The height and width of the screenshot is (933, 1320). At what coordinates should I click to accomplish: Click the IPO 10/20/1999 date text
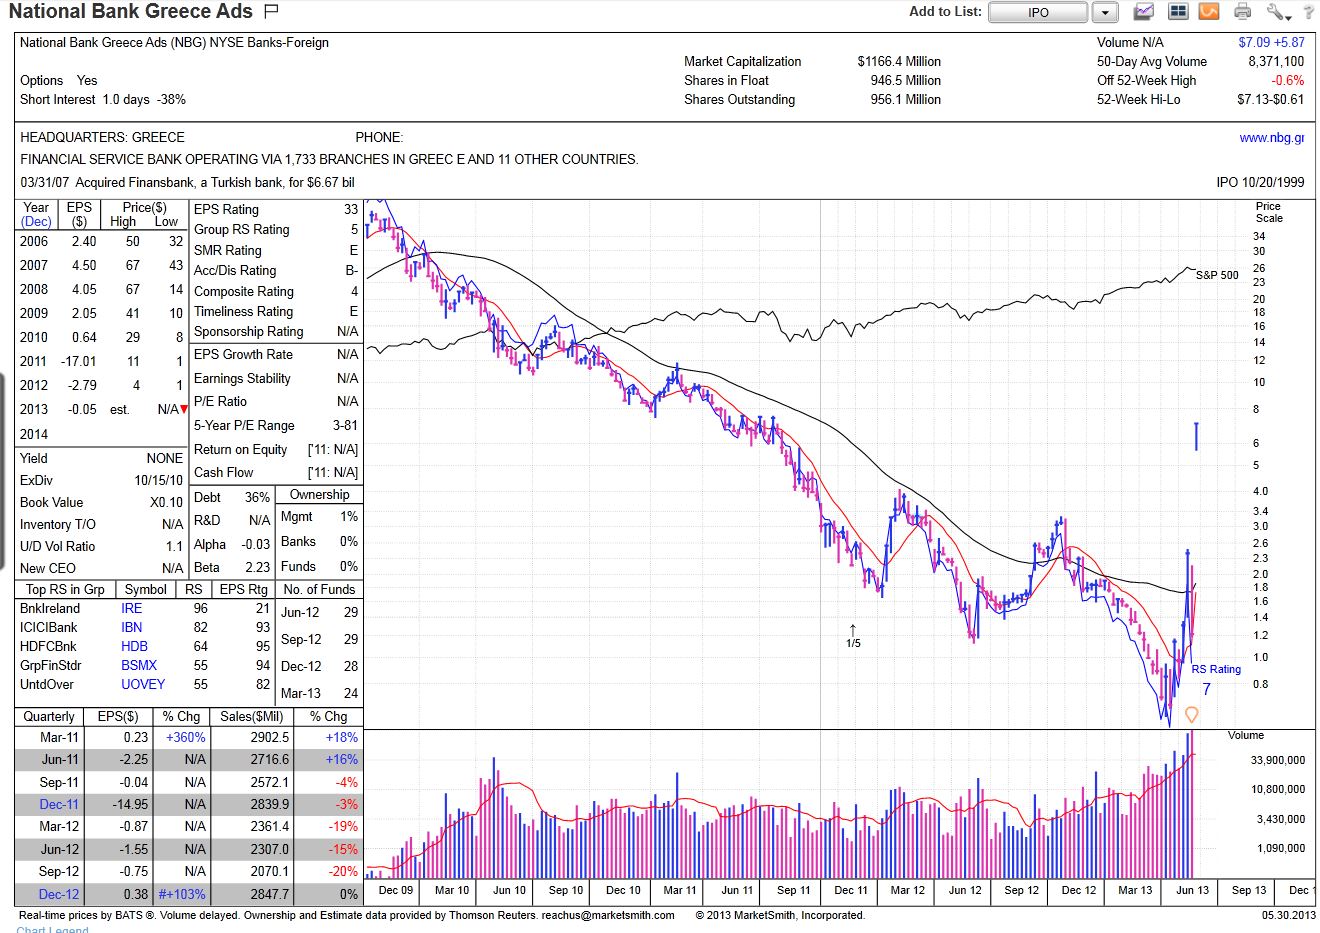point(1260,182)
